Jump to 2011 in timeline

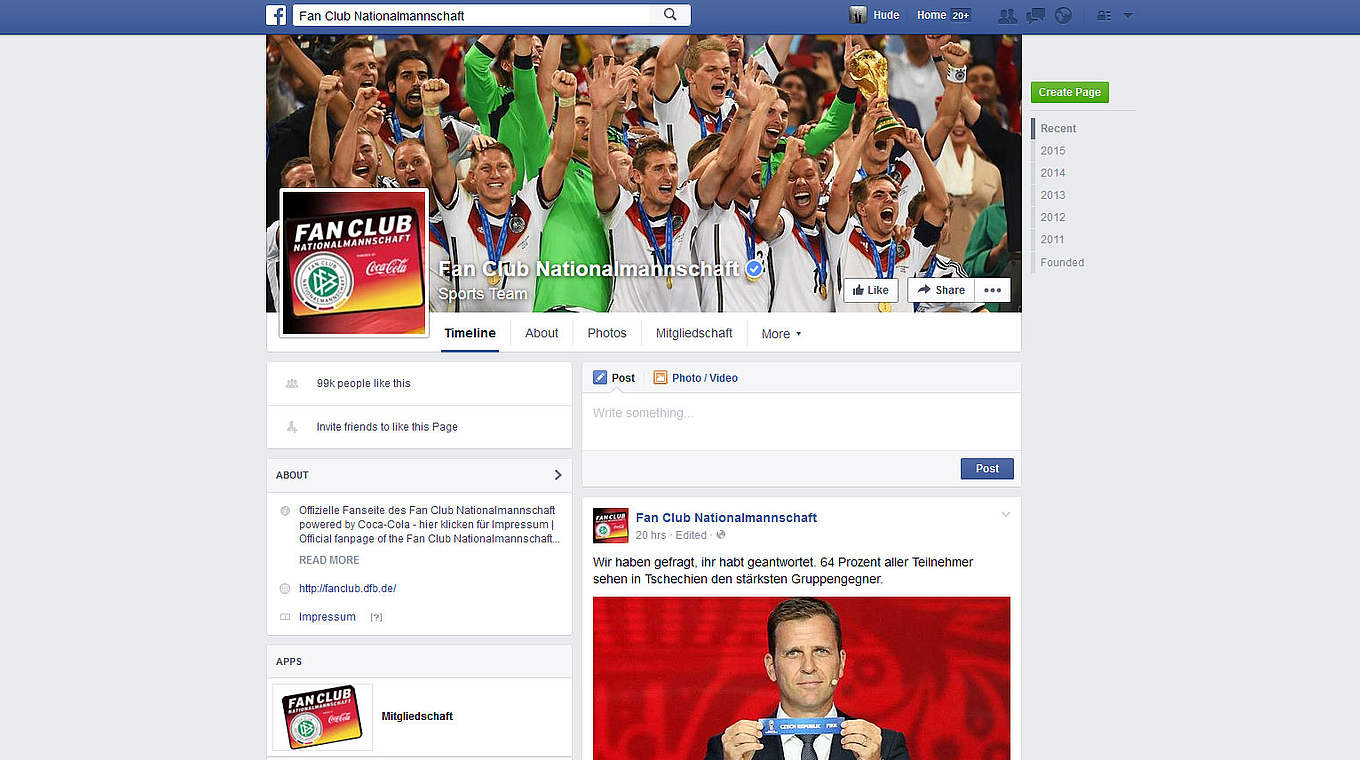coord(1053,239)
